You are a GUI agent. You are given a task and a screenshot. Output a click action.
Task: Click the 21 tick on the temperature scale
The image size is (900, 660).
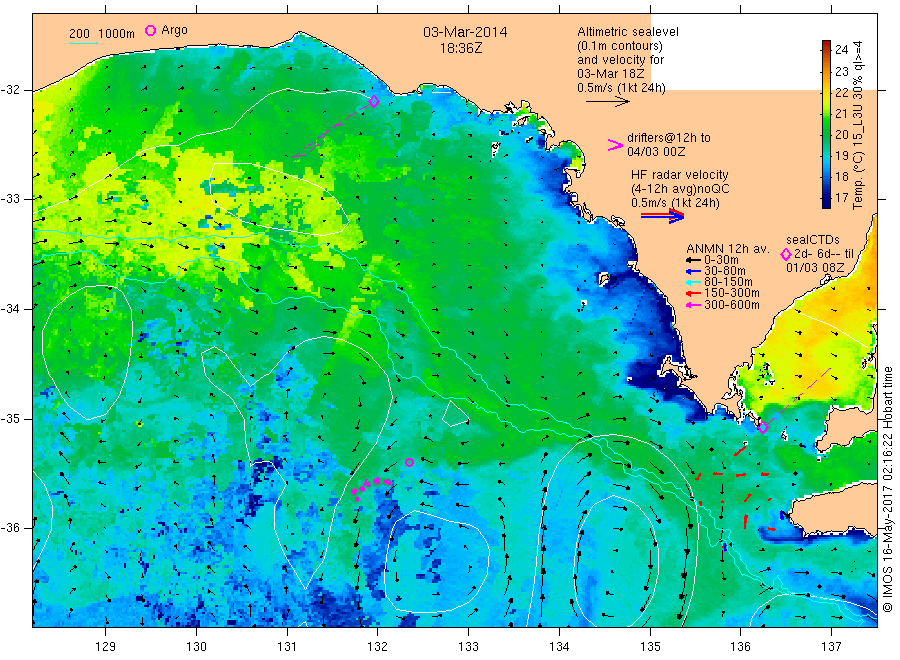841,114
